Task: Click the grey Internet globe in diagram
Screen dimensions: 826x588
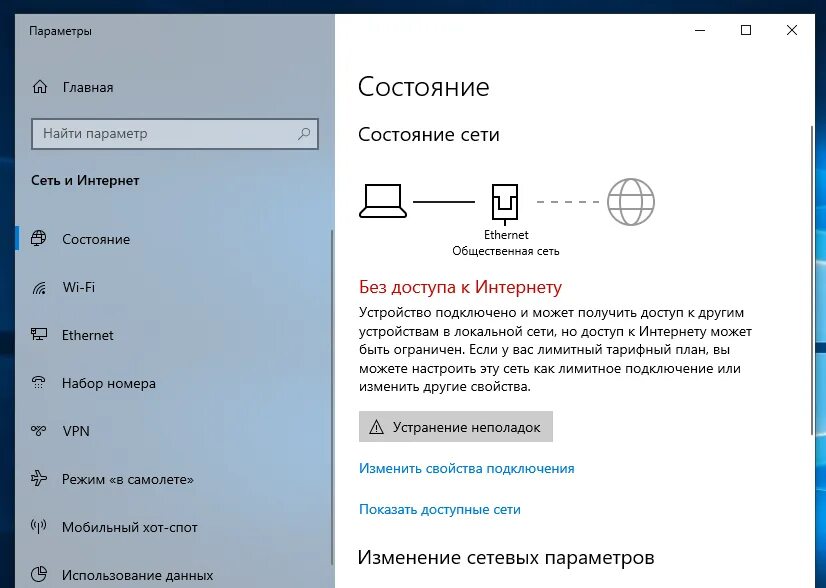Action: [x=631, y=202]
